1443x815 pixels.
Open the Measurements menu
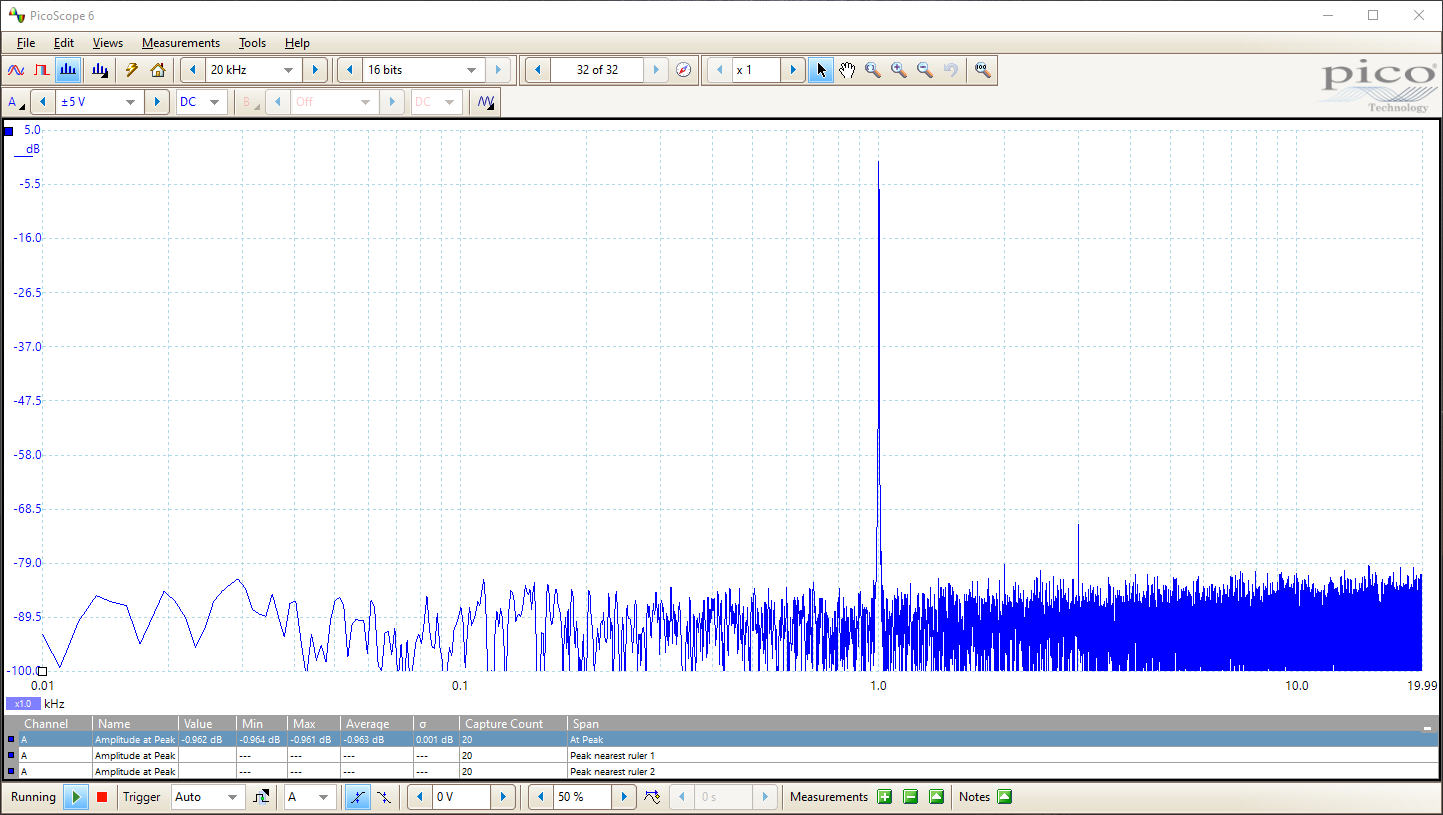coord(181,43)
